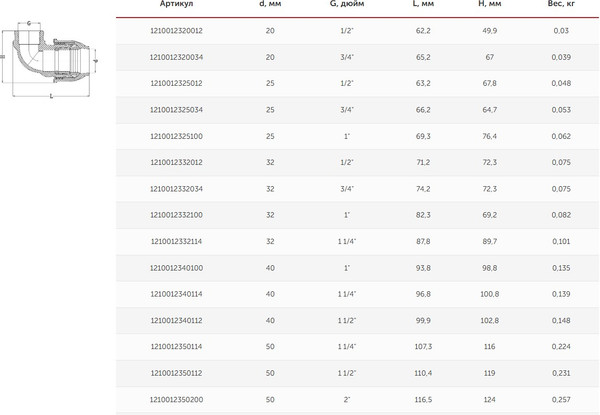Click the L value 62,2 cell

click(x=422, y=31)
